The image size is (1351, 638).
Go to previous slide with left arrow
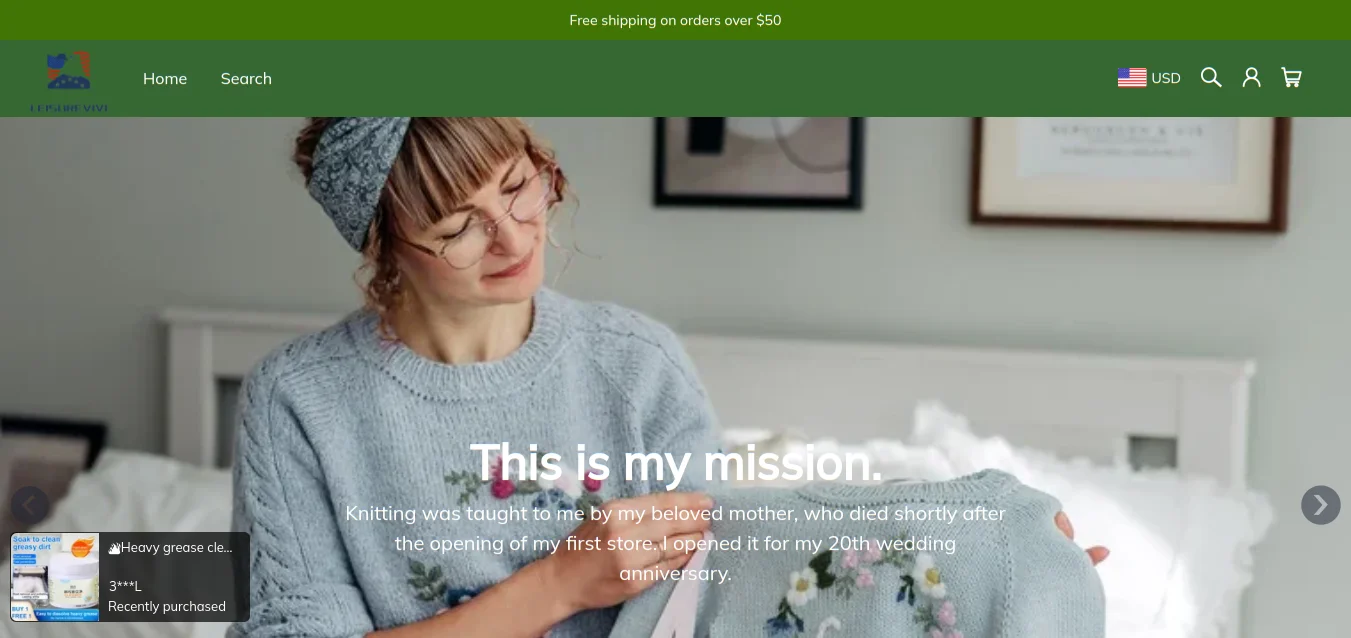(x=30, y=505)
